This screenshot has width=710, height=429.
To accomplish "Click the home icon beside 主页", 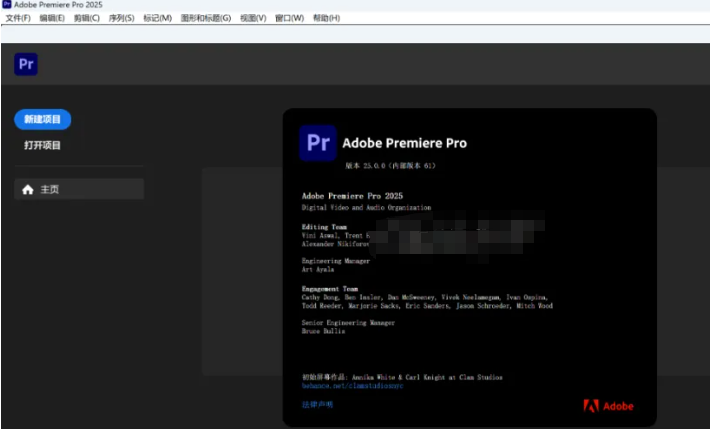I will [28, 189].
